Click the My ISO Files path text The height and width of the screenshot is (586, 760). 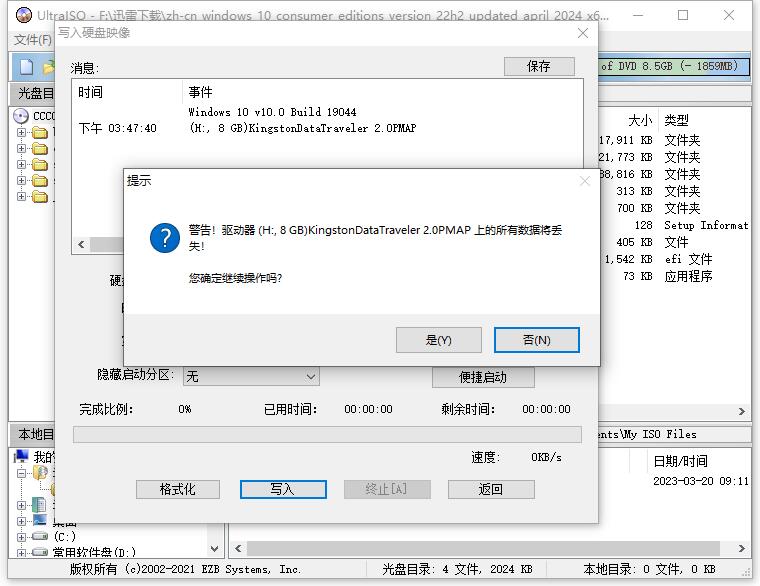pos(649,434)
